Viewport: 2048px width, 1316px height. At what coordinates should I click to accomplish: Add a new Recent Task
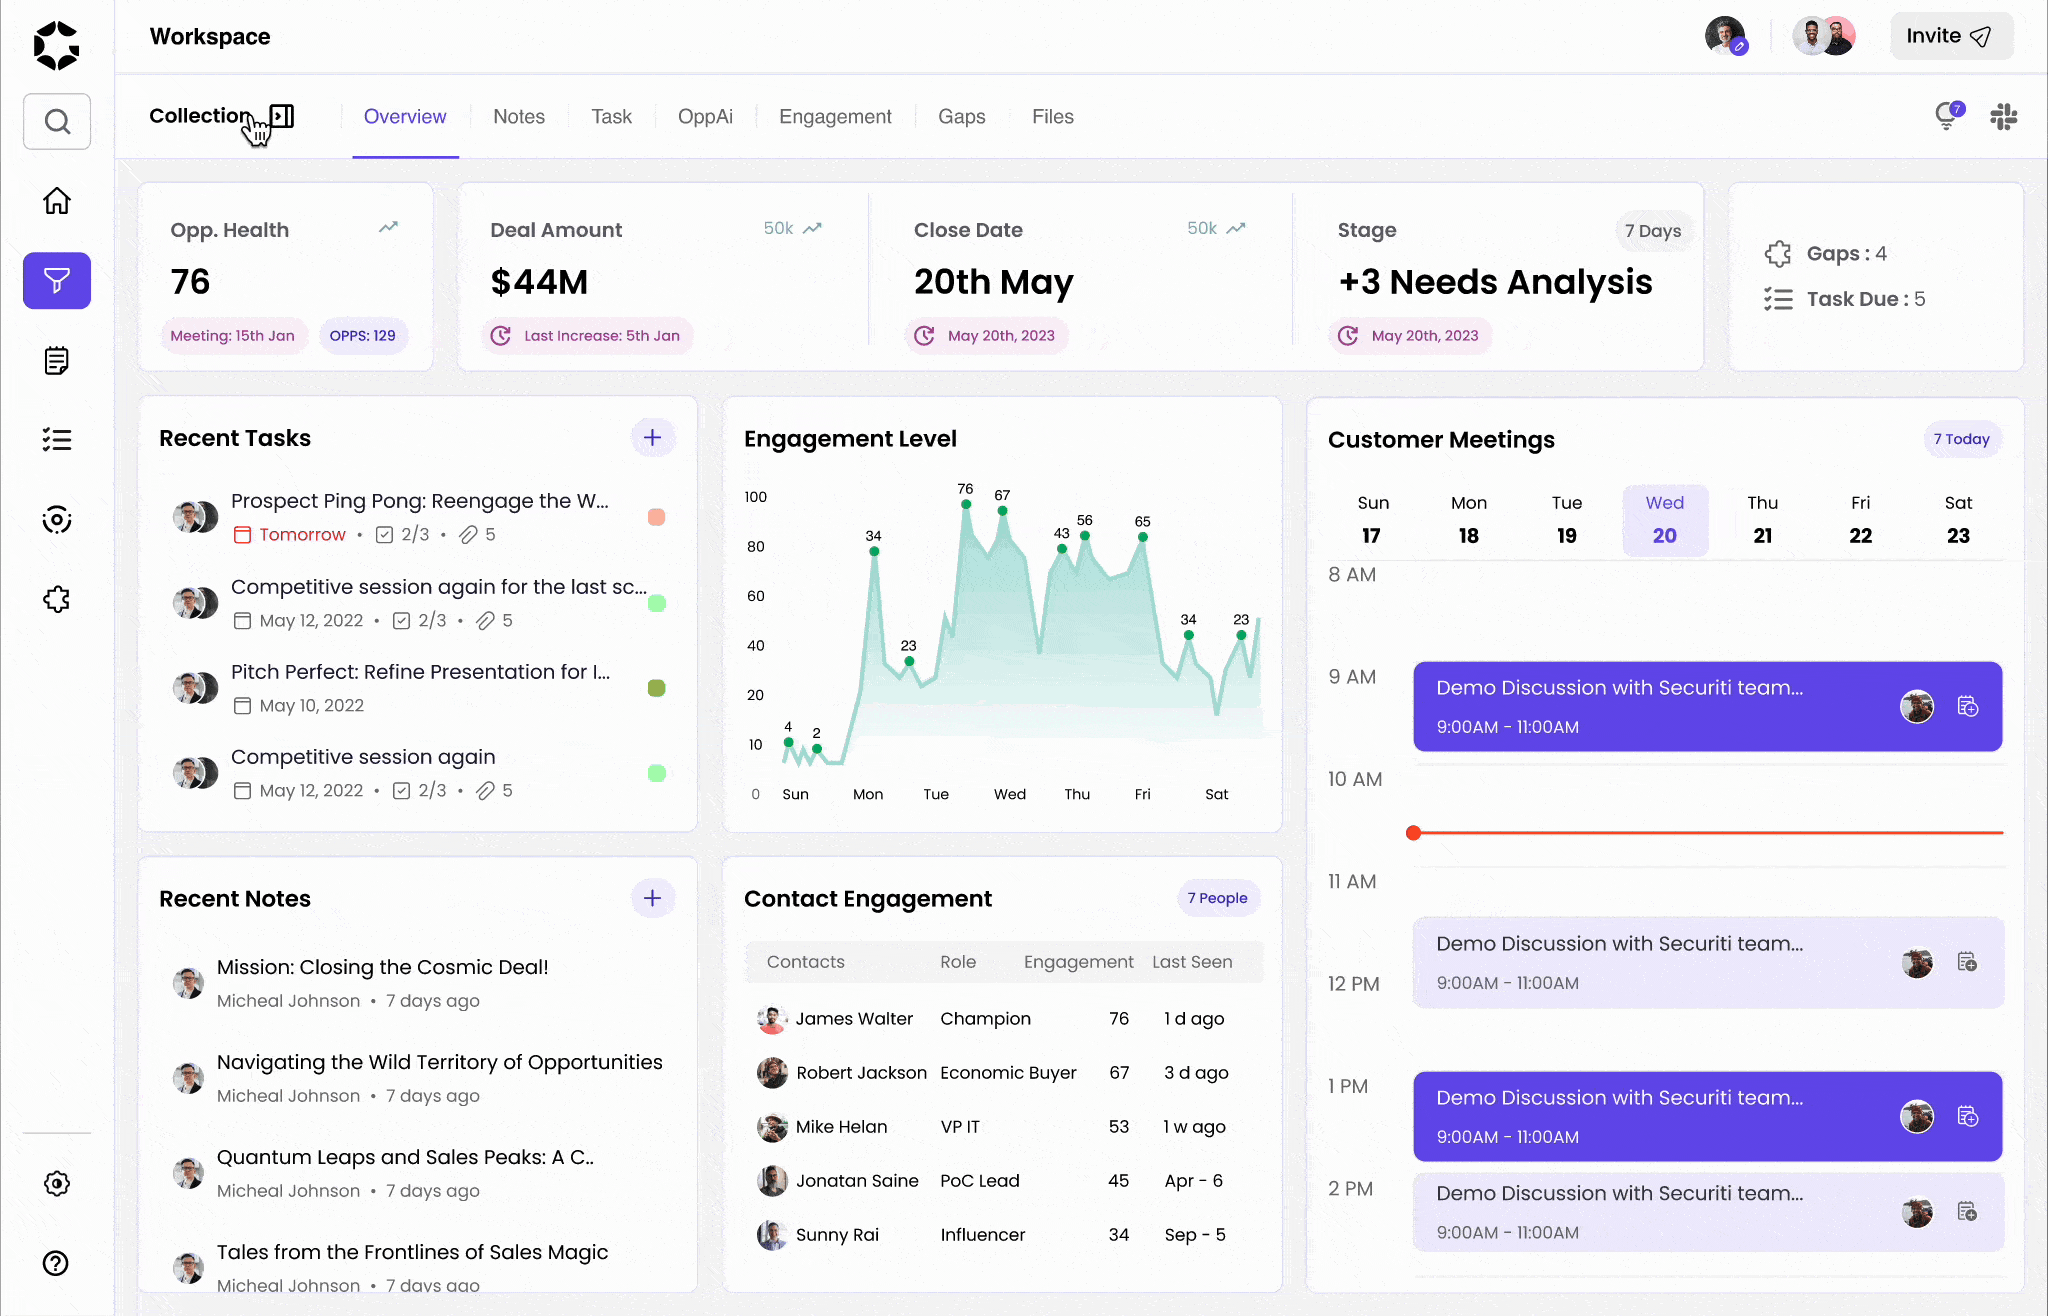click(653, 438)
